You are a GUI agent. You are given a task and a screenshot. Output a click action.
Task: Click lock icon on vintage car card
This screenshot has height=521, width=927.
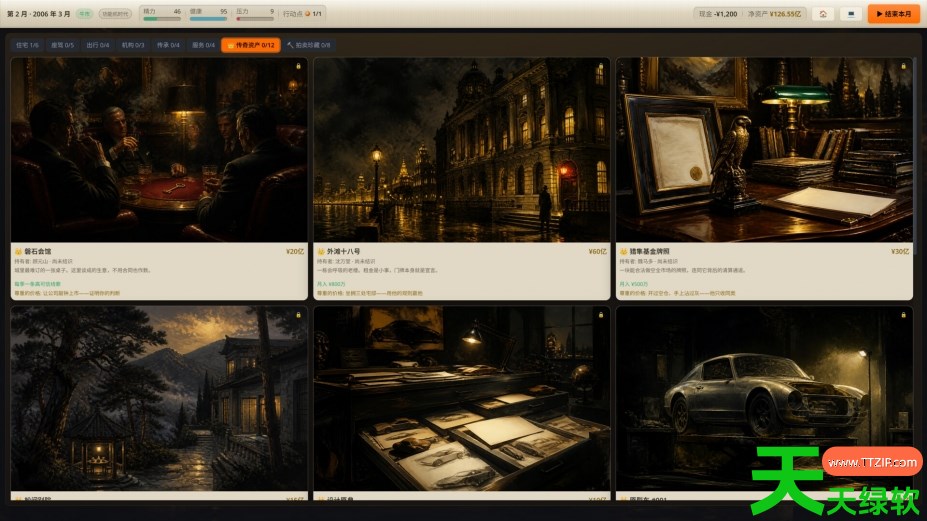(903, 315)
